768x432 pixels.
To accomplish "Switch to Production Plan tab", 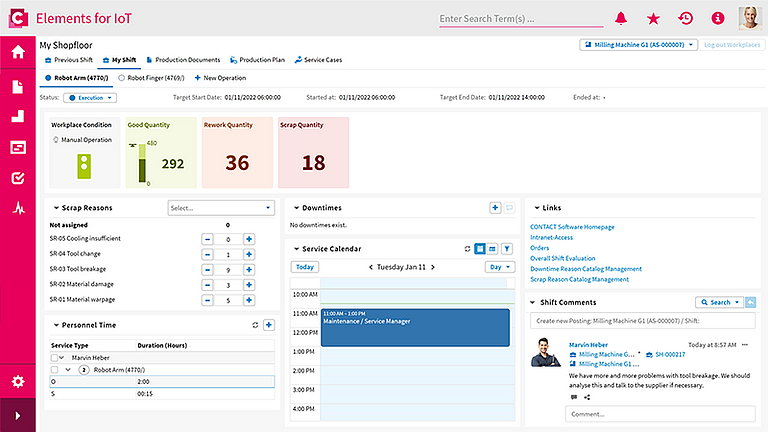I will click(x=257, y=60).
